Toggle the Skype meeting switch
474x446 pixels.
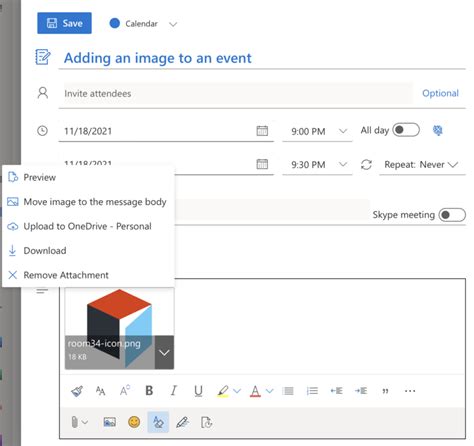(x=452, y=215)
